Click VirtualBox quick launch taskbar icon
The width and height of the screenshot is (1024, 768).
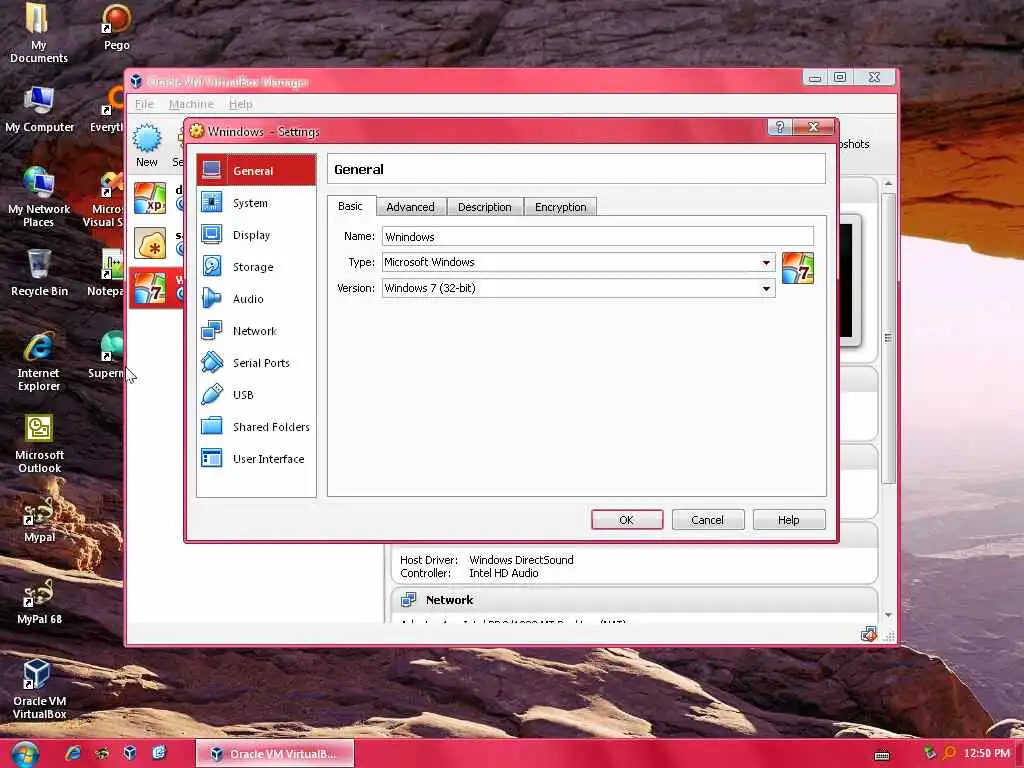point(130,753)
